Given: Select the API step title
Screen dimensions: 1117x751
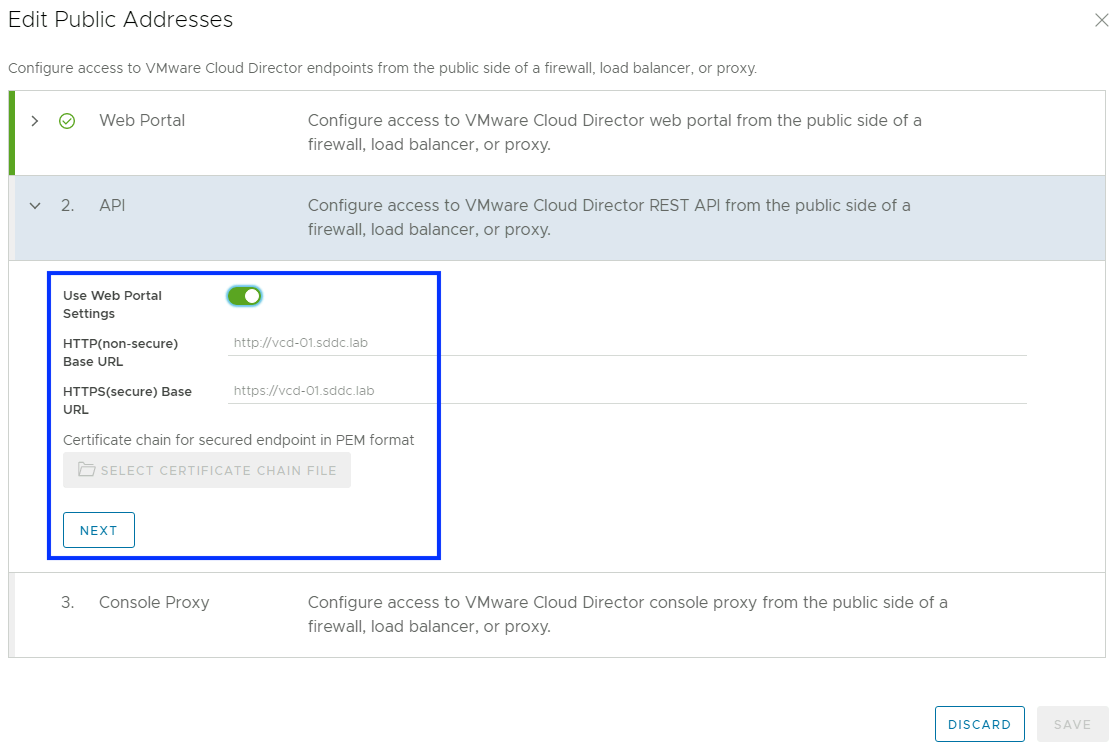Looking at the screenshot, I should (x=112, y=206).
